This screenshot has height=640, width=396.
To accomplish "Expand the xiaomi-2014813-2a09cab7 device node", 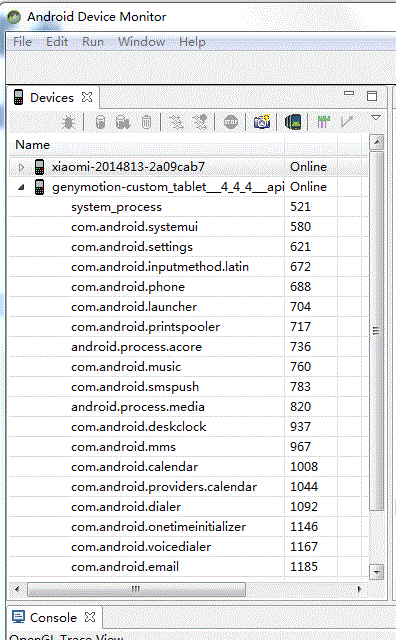I will click(22, 167).
